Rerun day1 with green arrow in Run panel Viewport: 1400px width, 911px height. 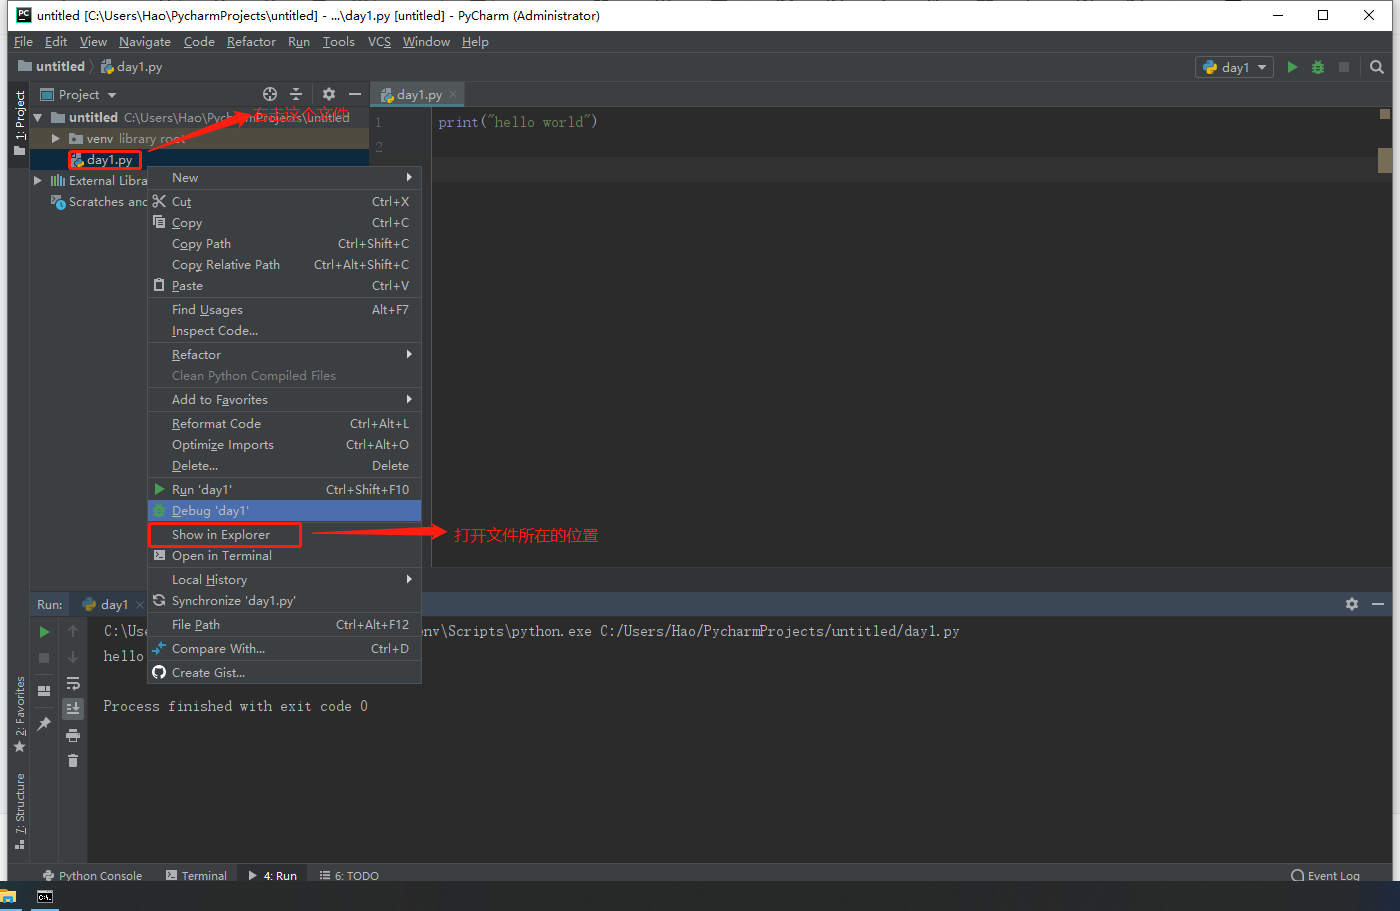coord(44,632)
